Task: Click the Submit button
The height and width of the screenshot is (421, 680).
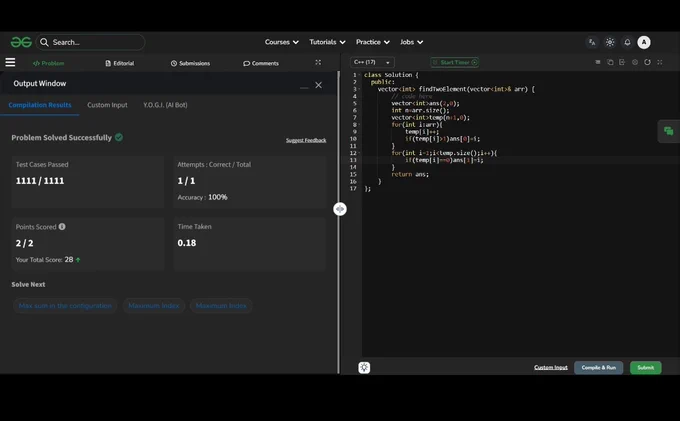Action: pyautogui.click(x=645, y=368)
